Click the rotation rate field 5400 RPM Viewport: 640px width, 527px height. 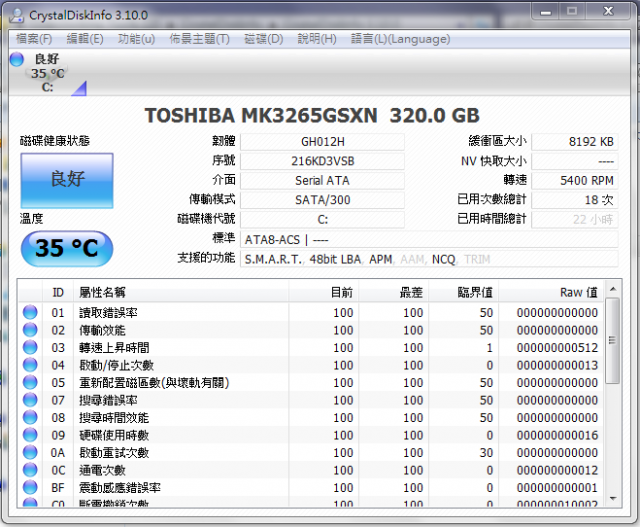[575, 180]
